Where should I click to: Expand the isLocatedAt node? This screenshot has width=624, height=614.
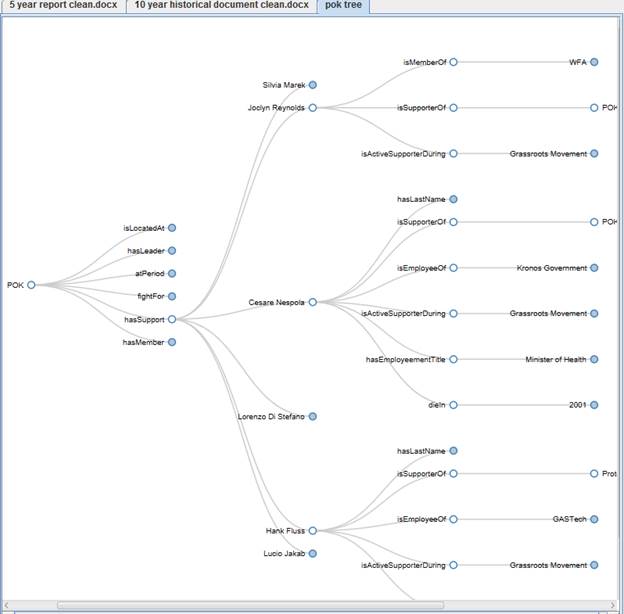pos(172,228)
